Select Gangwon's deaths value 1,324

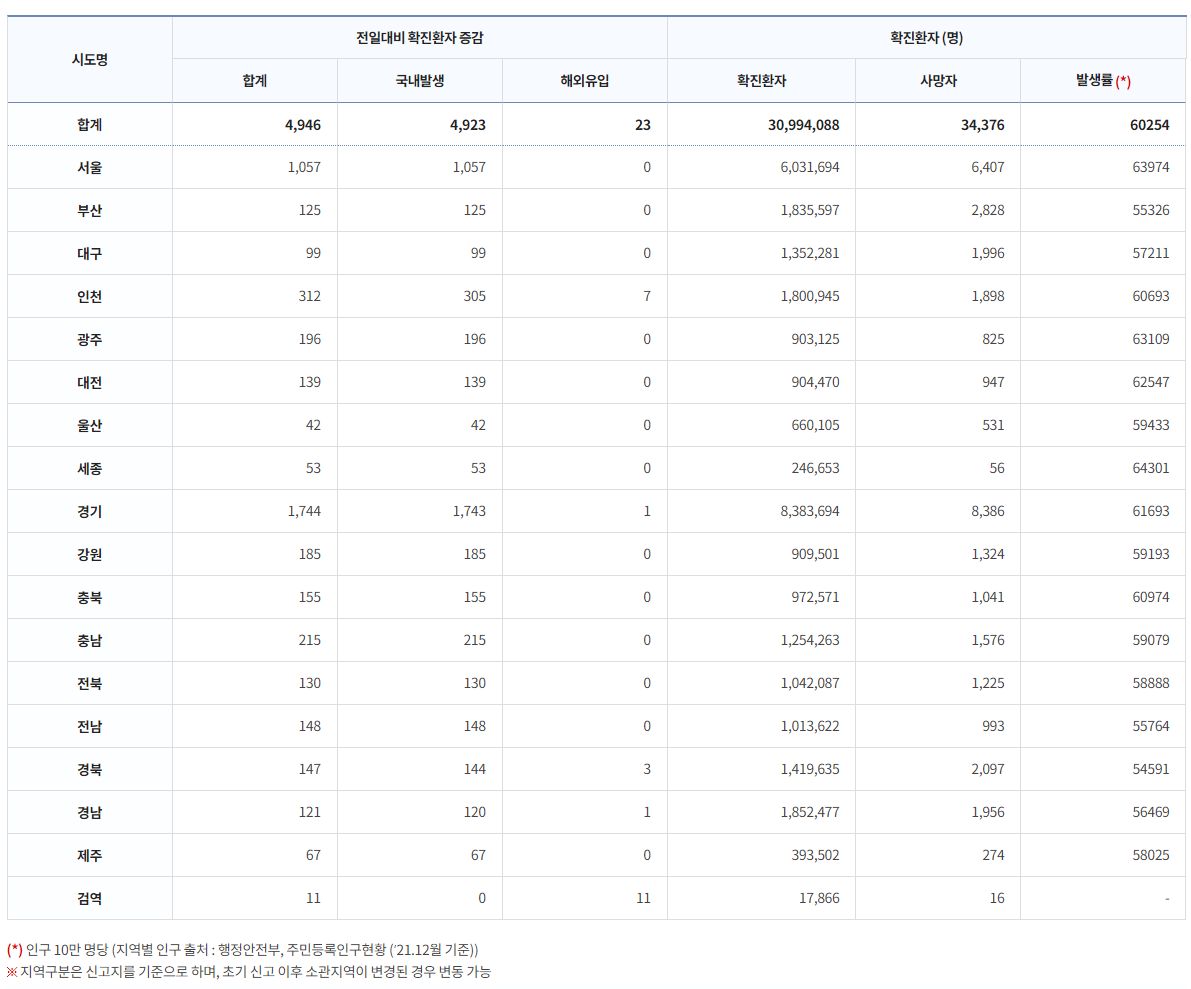(987, 554)
